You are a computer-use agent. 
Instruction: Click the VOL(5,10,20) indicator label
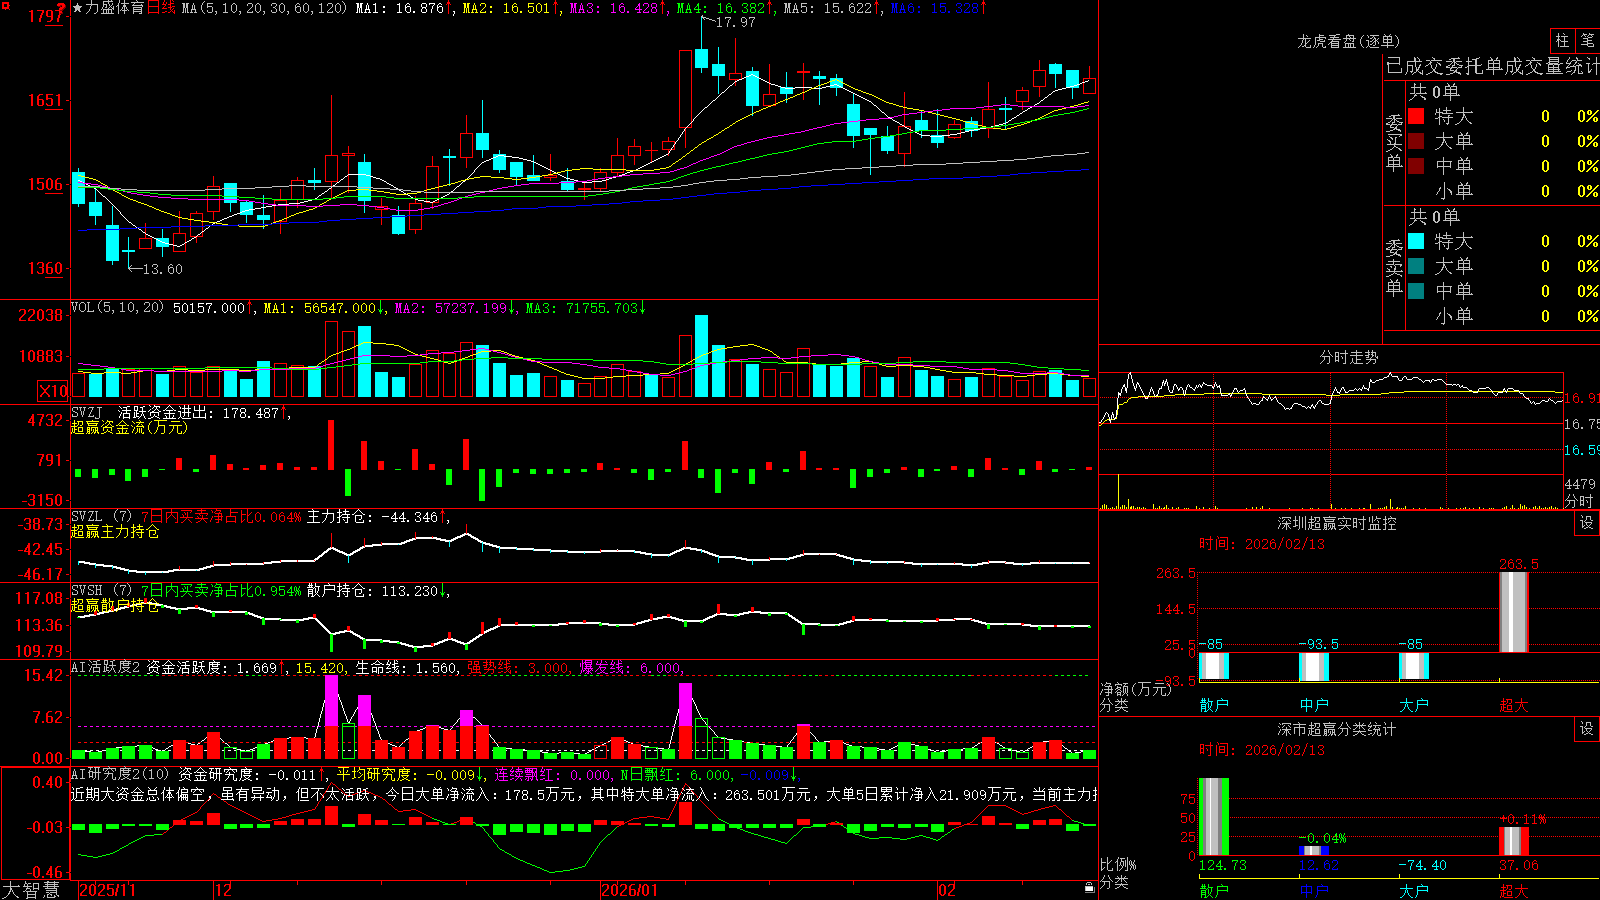click(x=118, y=308)
